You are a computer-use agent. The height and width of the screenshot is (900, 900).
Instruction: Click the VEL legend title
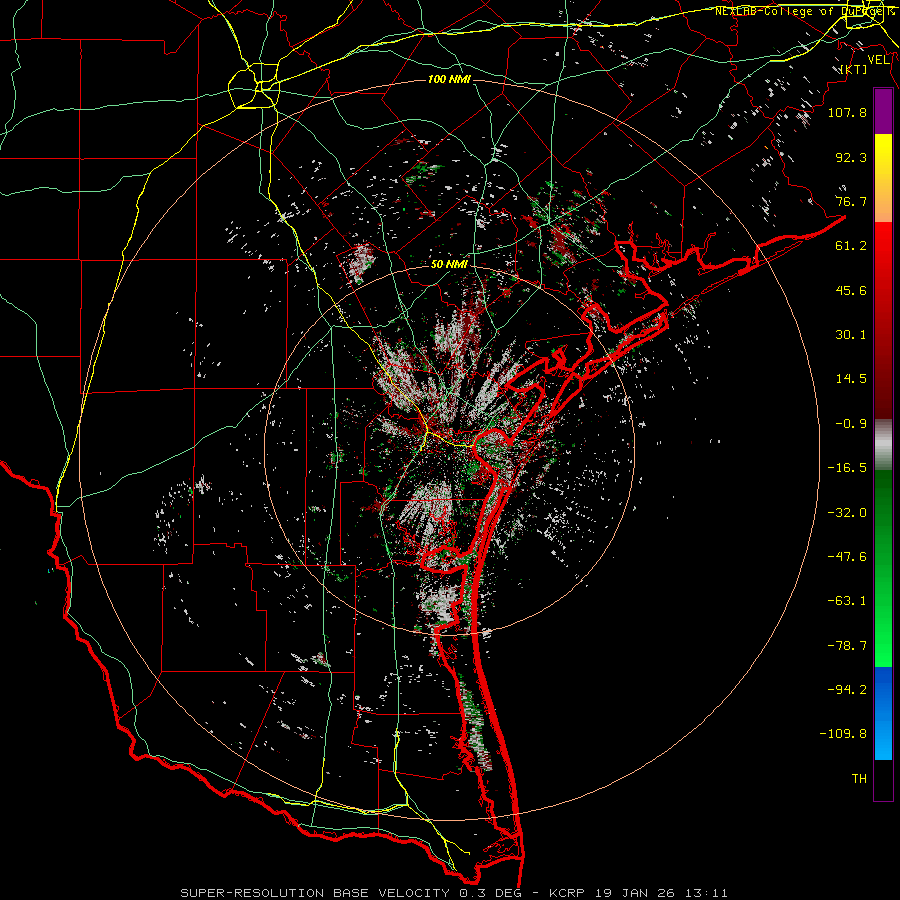coord(878,60)
